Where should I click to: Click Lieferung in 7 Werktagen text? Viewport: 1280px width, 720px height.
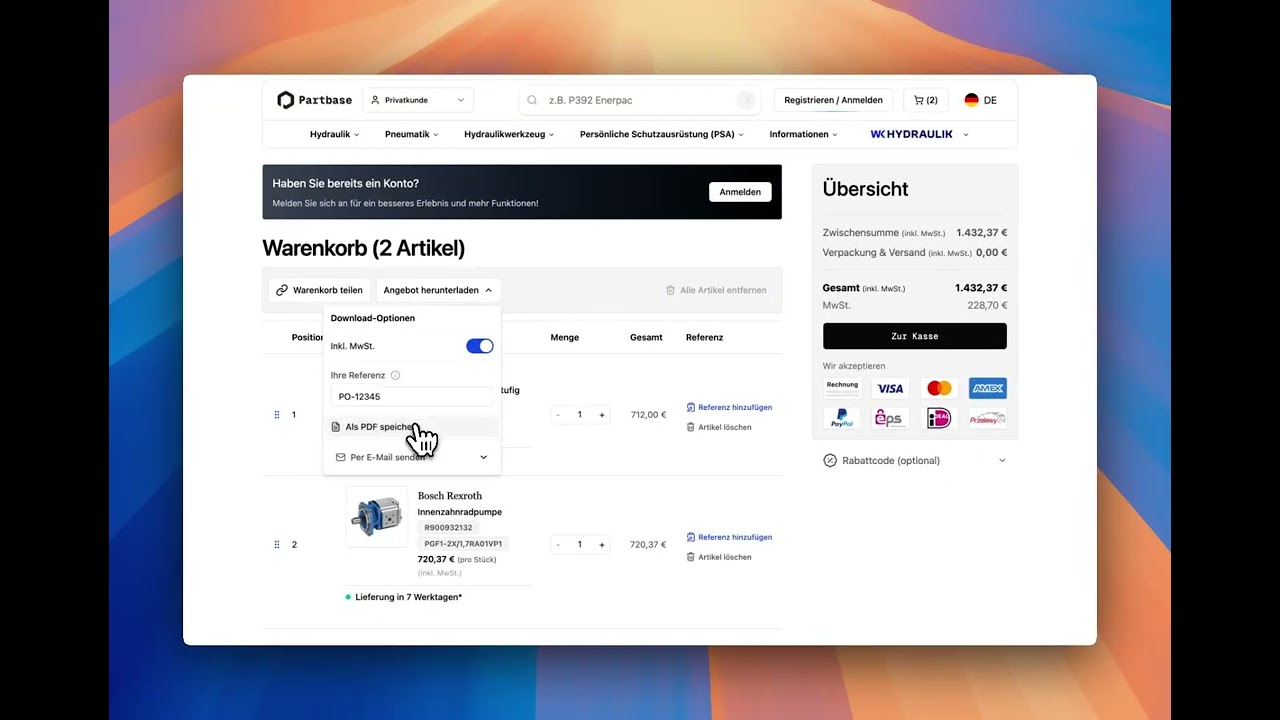coord(408,597)
